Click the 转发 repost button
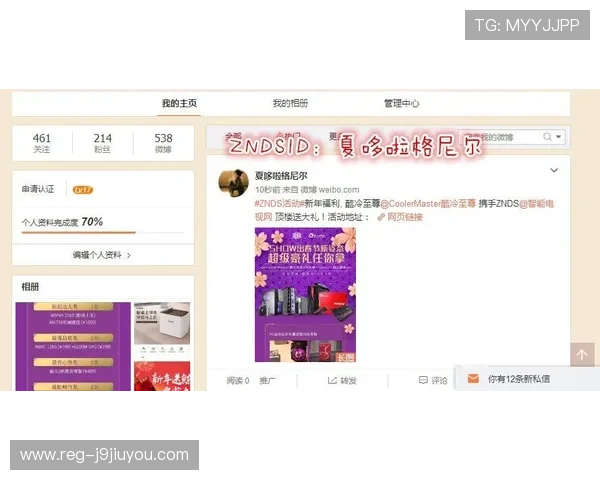The image size is (600, 480). pos(342,380)
